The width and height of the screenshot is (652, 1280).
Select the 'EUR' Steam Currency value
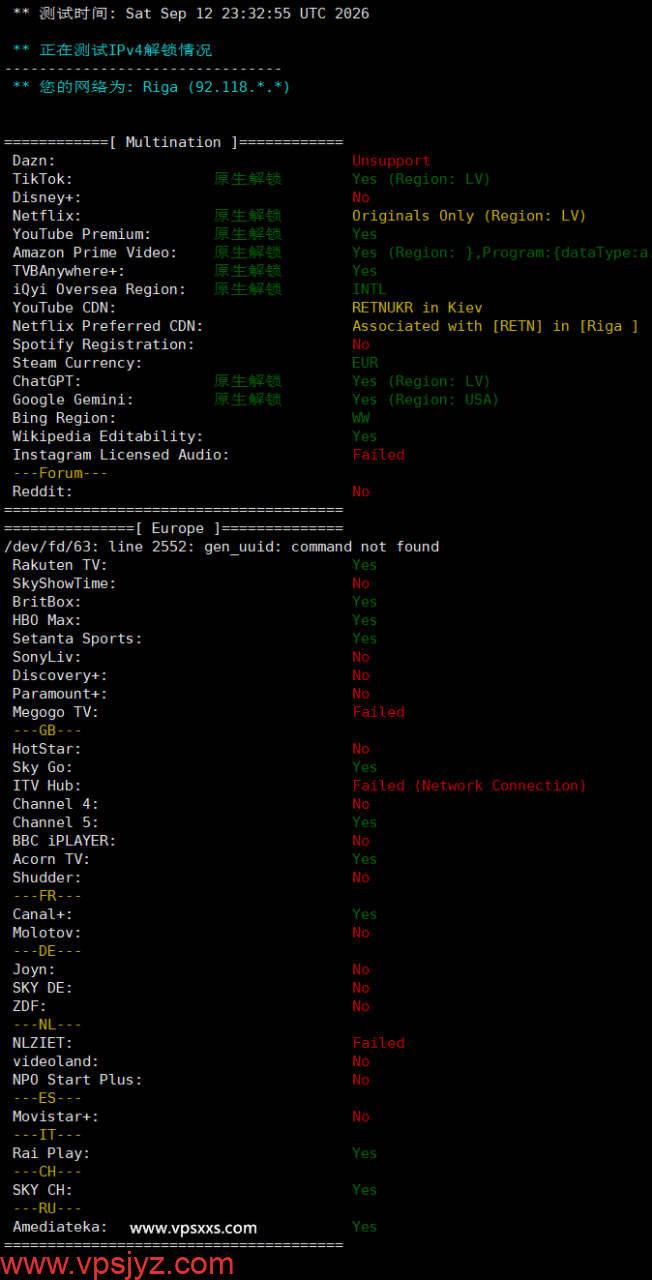pyautogui.click(x=365, y=363)
